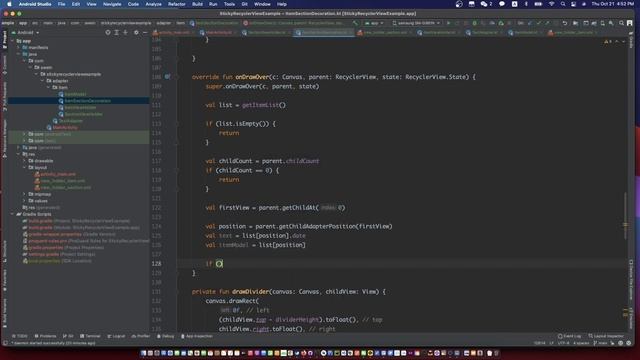
Task: Click the warnings indicator above the editor
Action: click(607, 41)
